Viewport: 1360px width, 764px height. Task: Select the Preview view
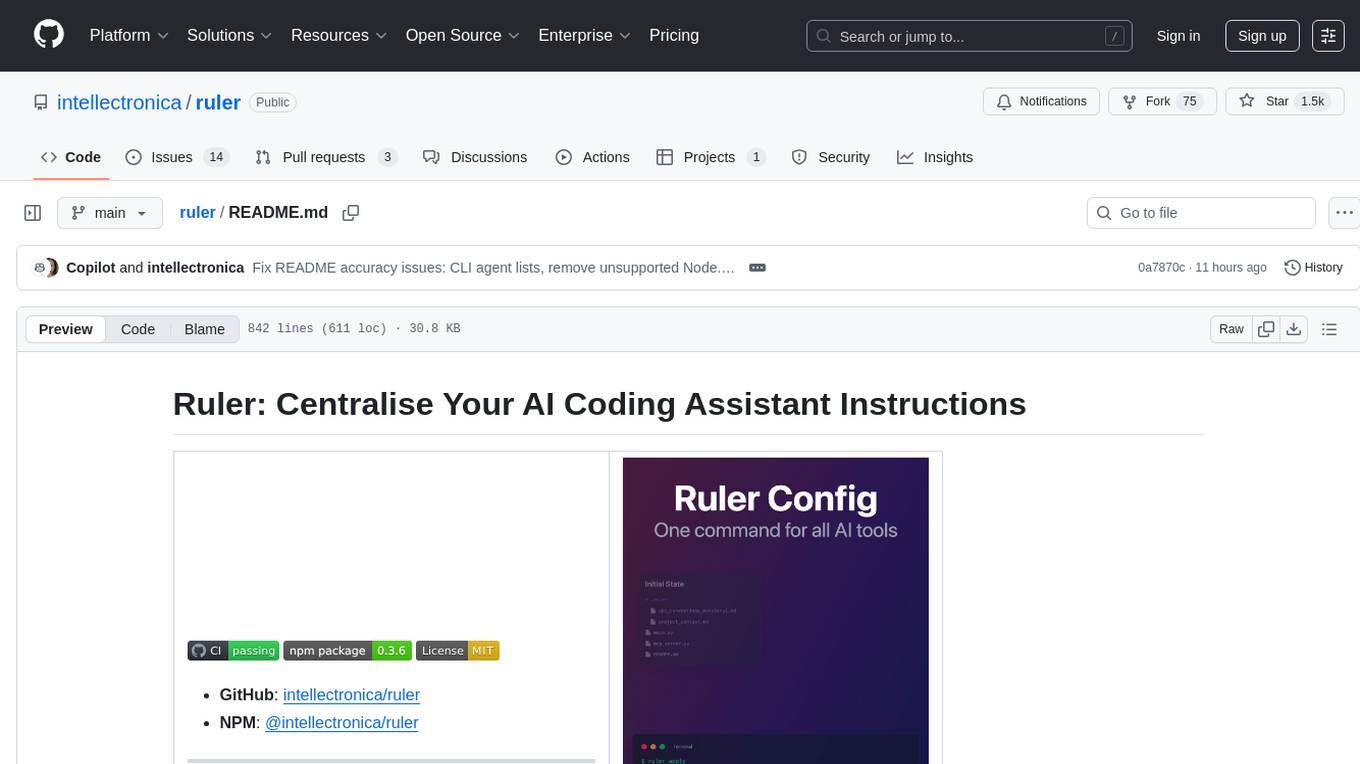[66, 329]
